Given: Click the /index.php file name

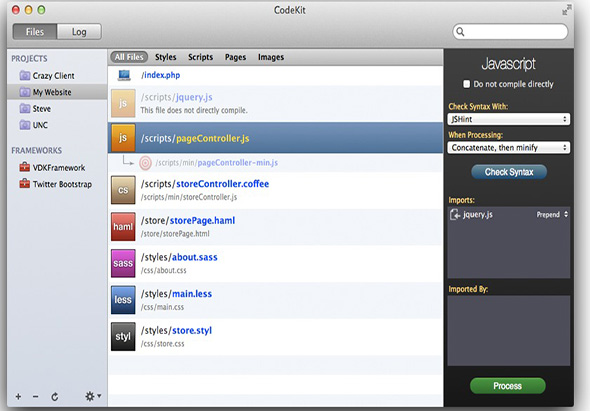Looking at the screenshot, I should tap(161, 75).
